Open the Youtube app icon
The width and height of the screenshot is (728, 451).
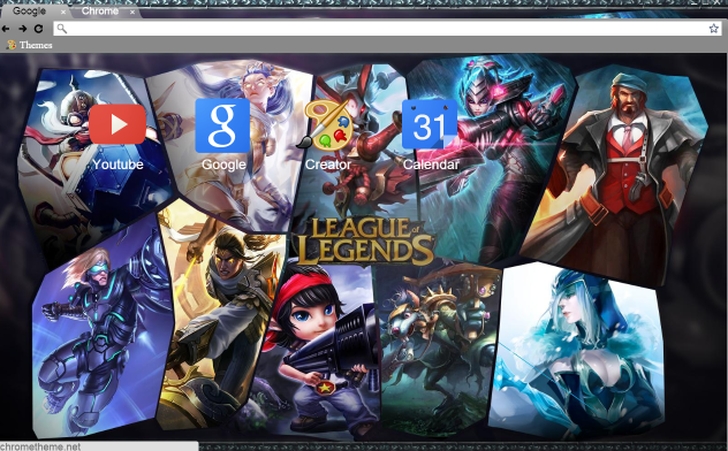[117, 124]
